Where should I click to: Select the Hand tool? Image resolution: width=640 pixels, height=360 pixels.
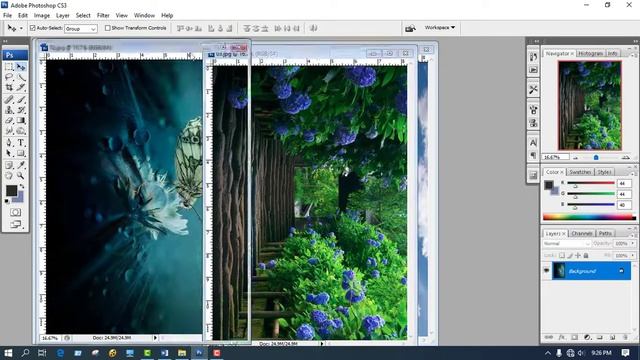tap(9, 176)
